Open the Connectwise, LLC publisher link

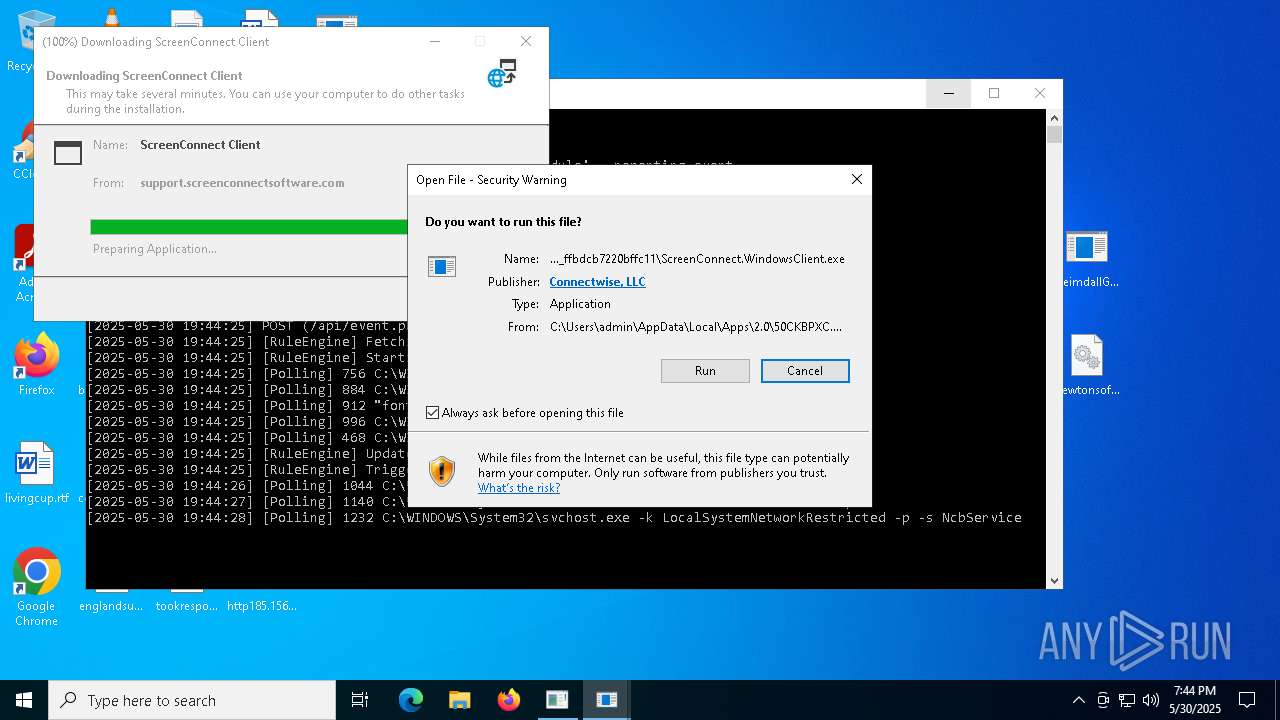click(x=597, y=282)
